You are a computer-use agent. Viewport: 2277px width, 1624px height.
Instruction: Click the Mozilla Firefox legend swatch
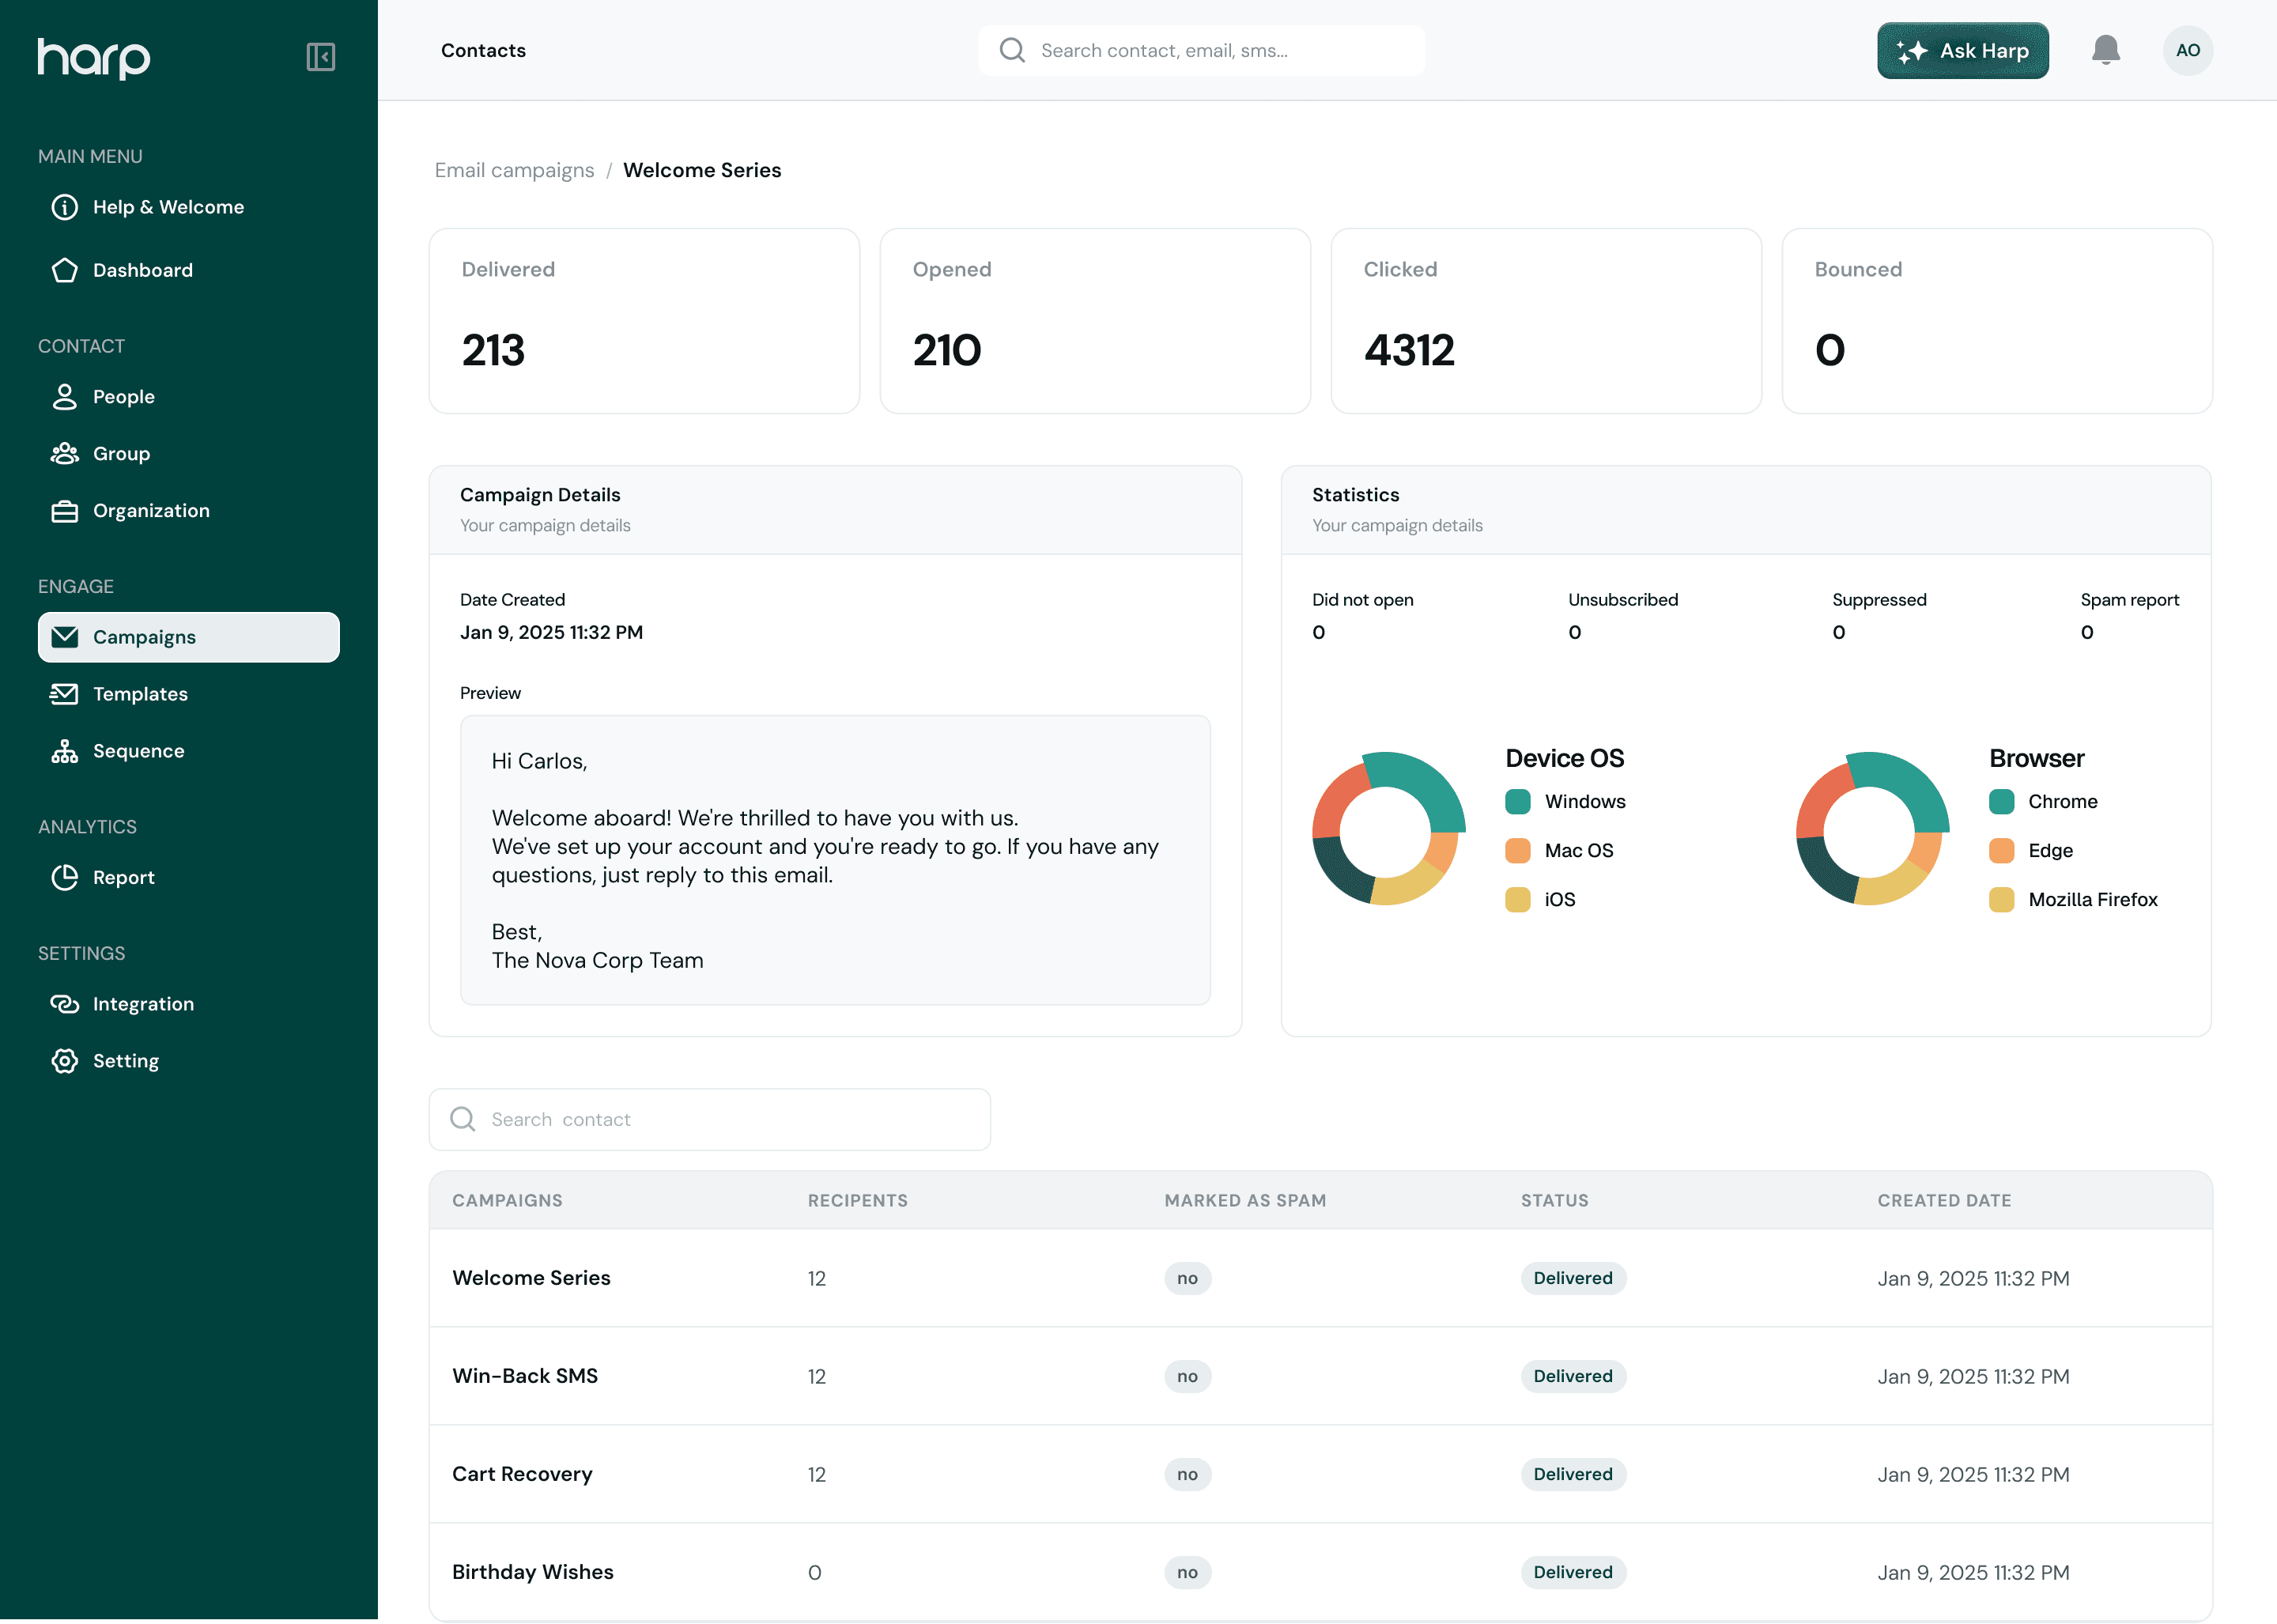2001,899
